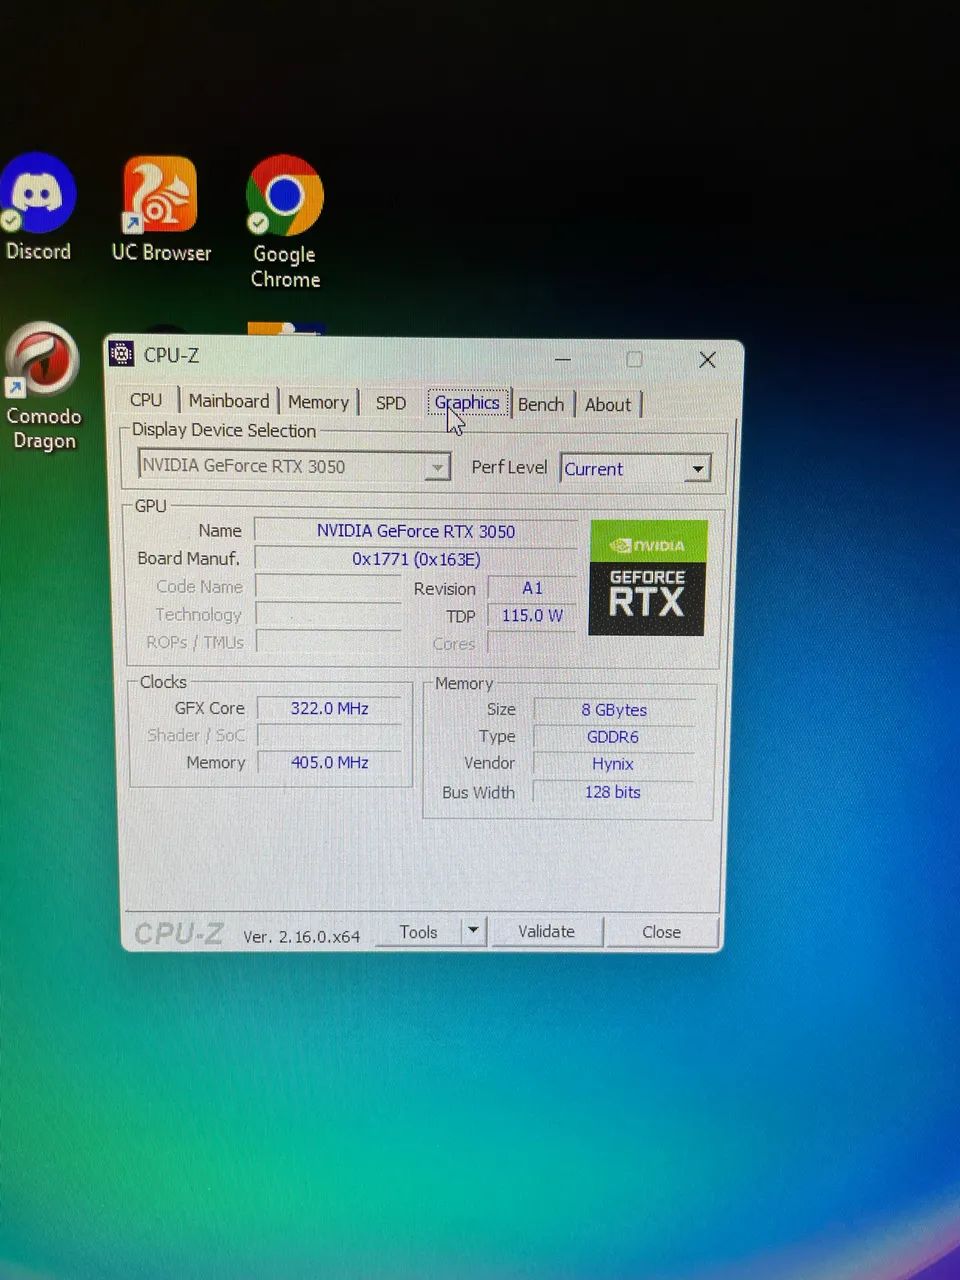The width and height of the screenshot is (960, 1280).
Task: Click the Close button in CPU-Z
Action: click(661, 931)
